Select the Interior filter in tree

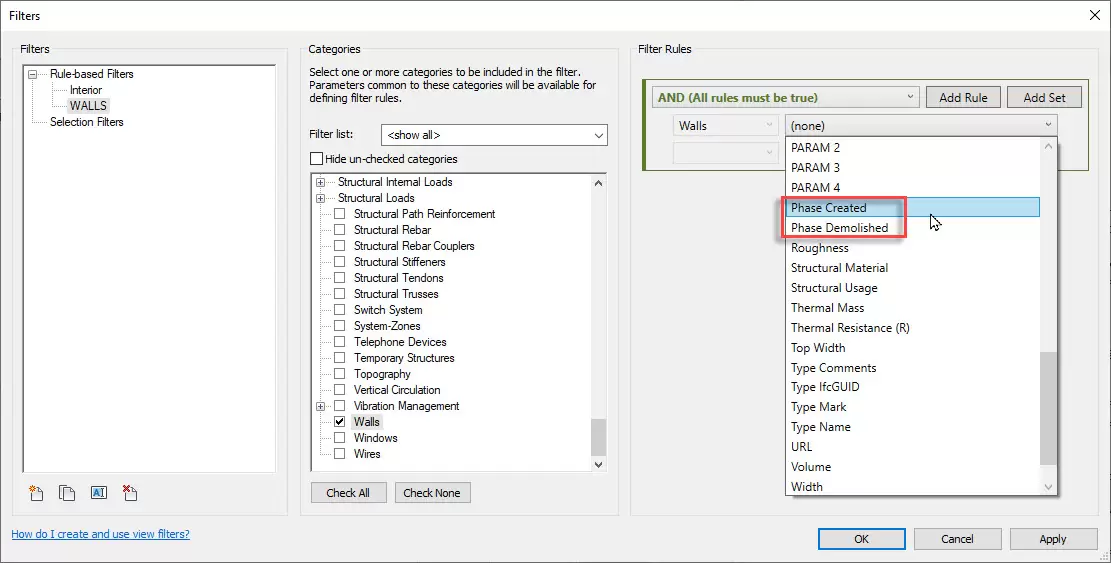86,90
